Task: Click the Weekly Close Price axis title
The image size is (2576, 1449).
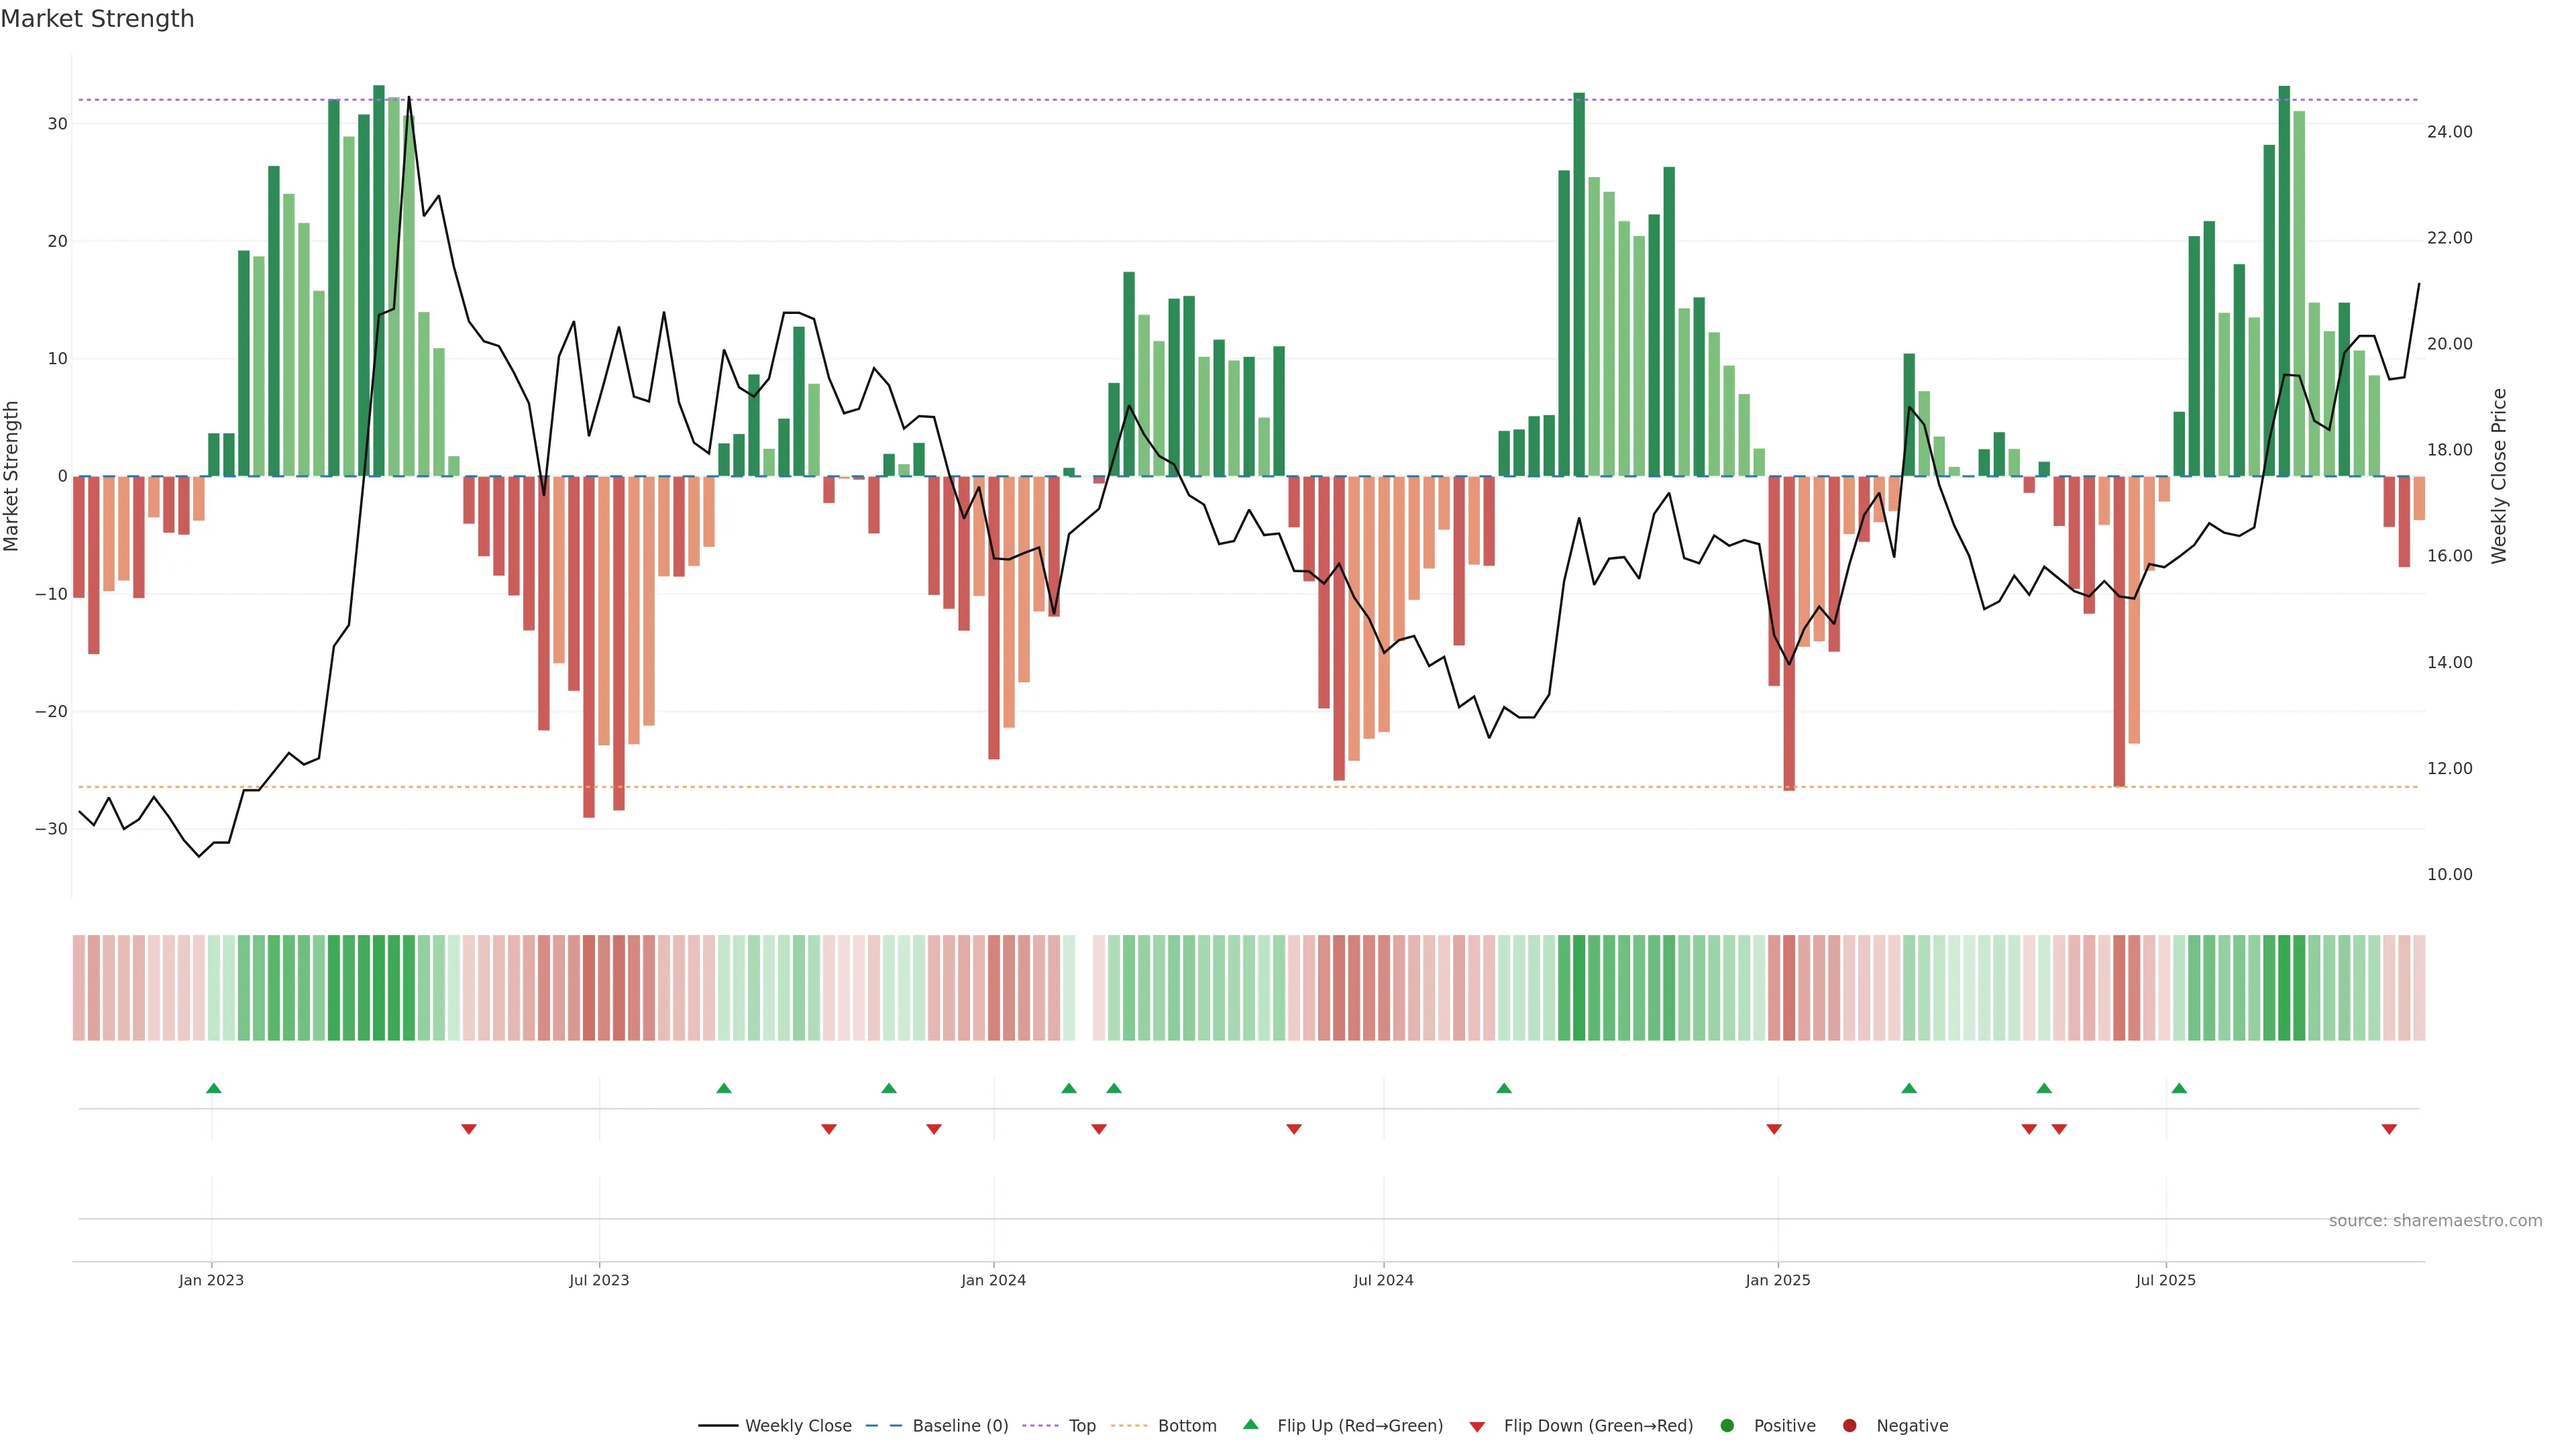Action: click(x=2499, y=476)
